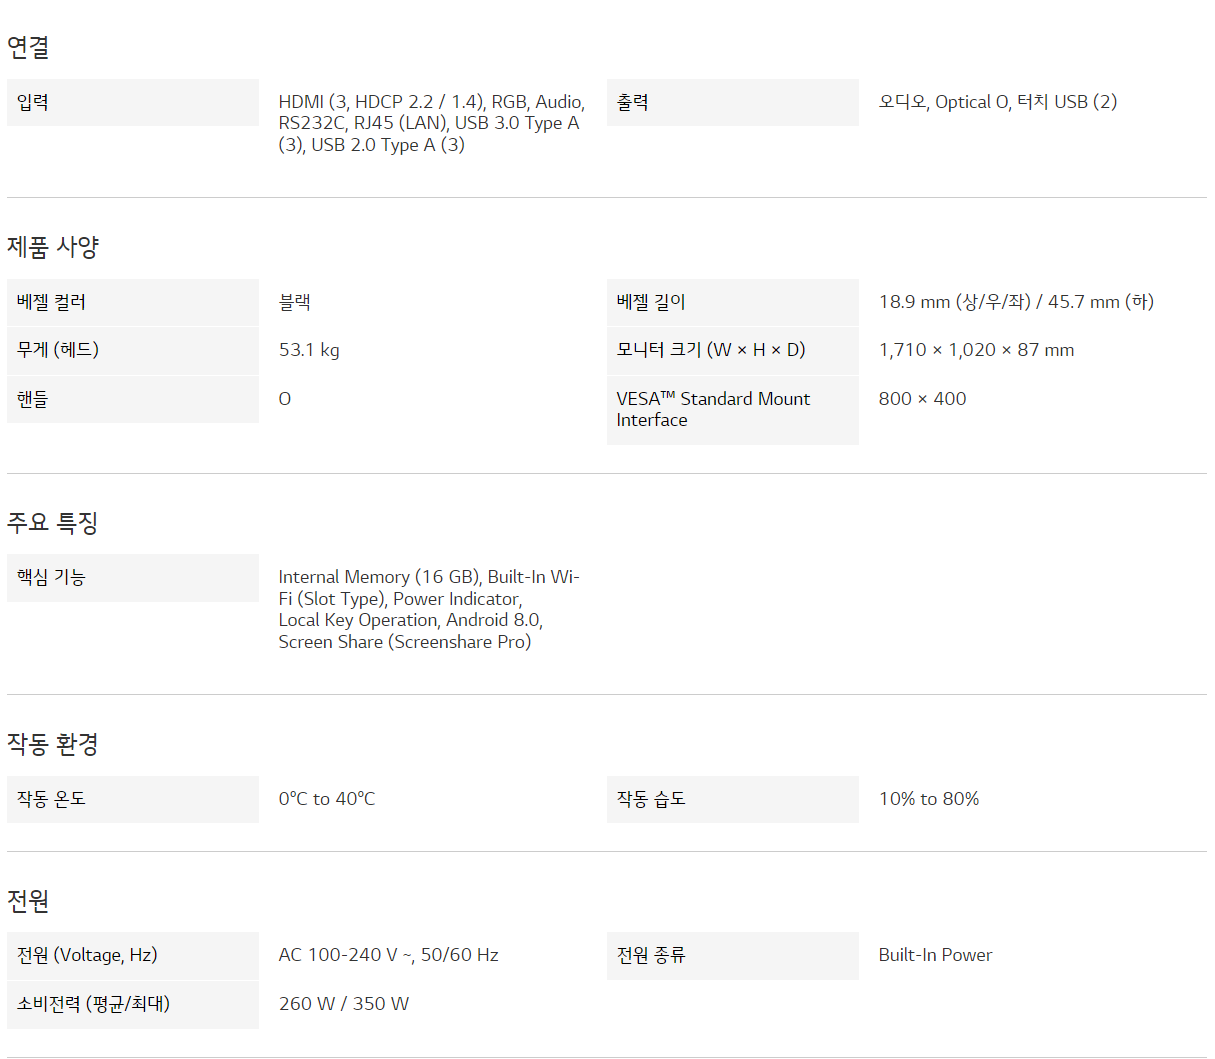Screen dimensions: 1215x1059
Task: Click the 260 W / 350 W value
Action: [x=343, y=1004]
